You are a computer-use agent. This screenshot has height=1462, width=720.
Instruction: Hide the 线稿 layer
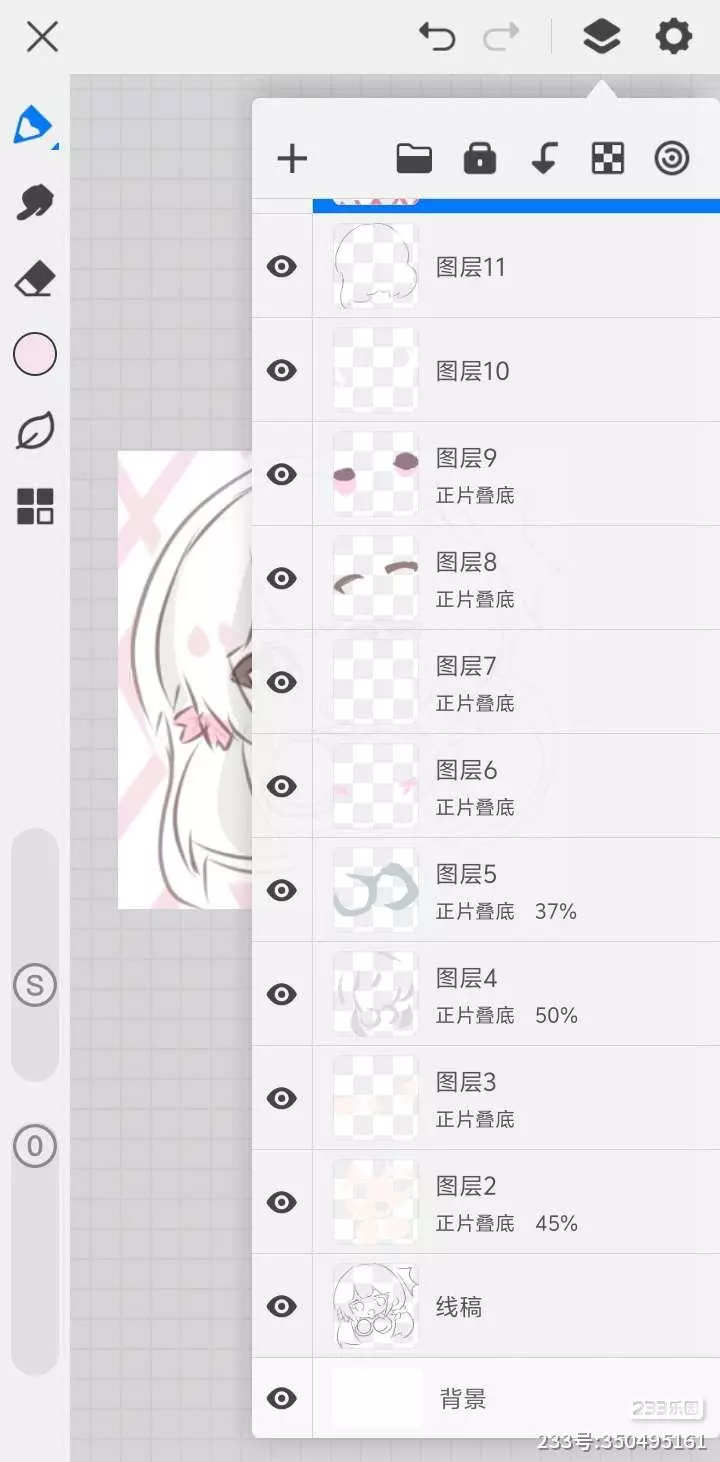coord(282,1306)
